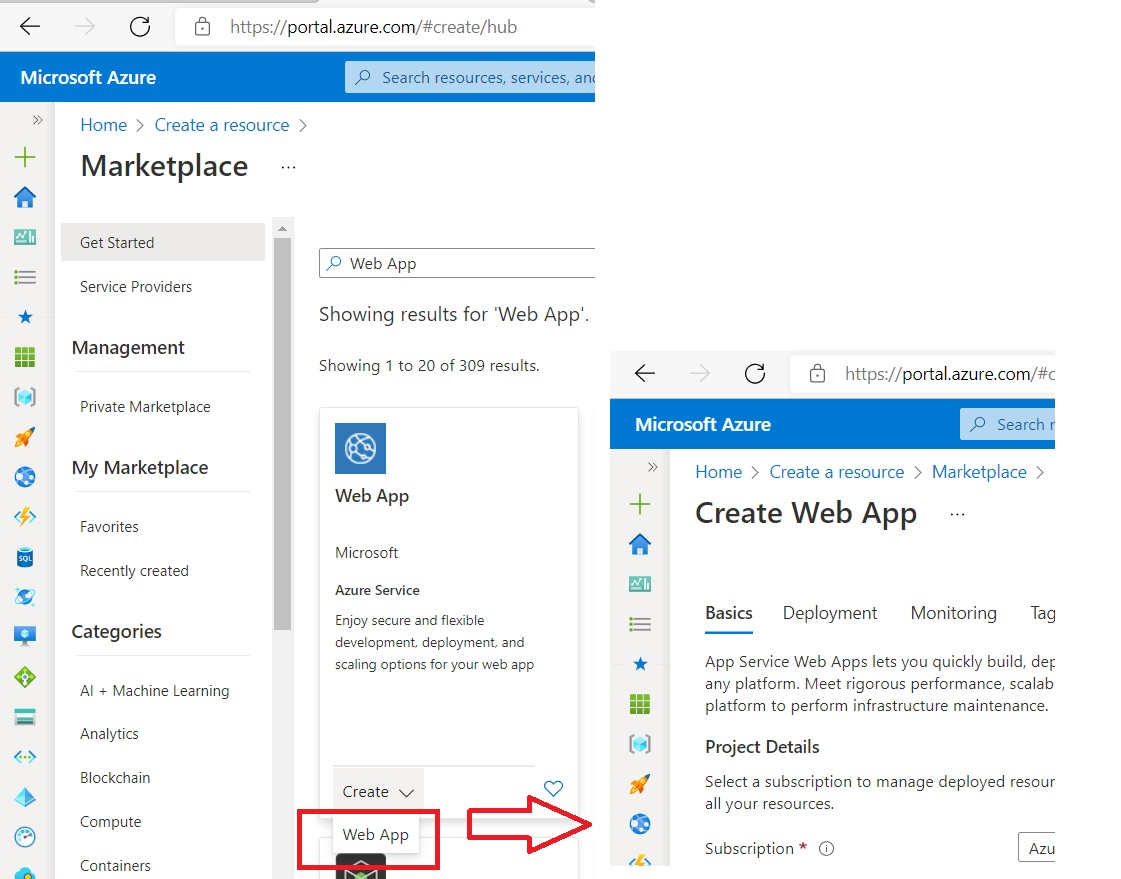Open All resources green grid icon in Marketplace sidebar
The width and height of the screenshot is (1121, 879).
click(25, 357)
